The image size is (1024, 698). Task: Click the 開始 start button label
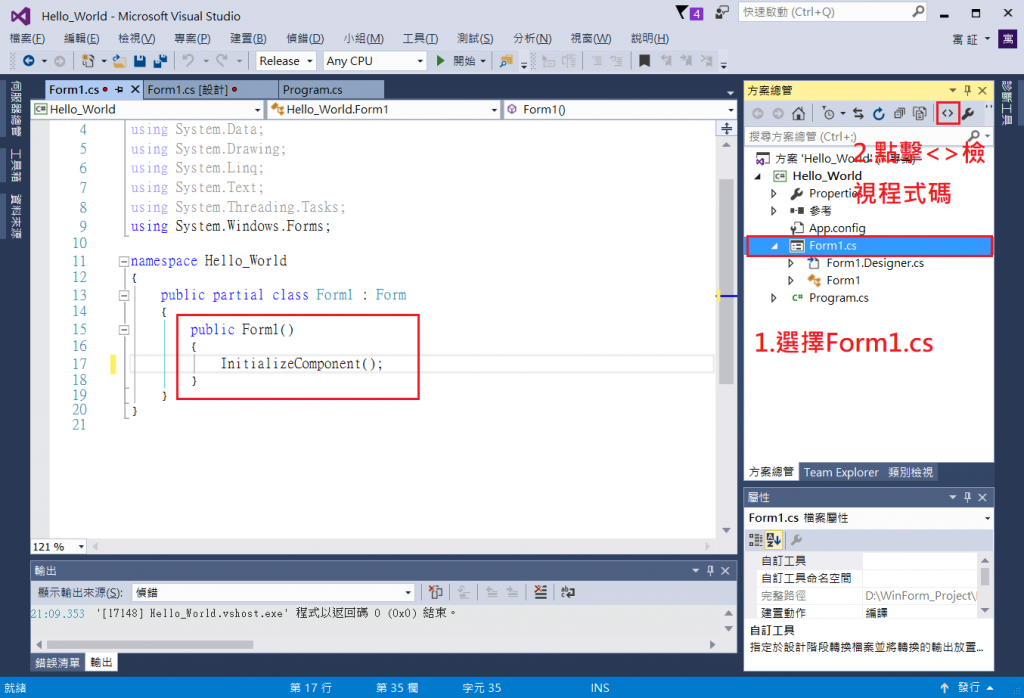click(x=464, y=61)
